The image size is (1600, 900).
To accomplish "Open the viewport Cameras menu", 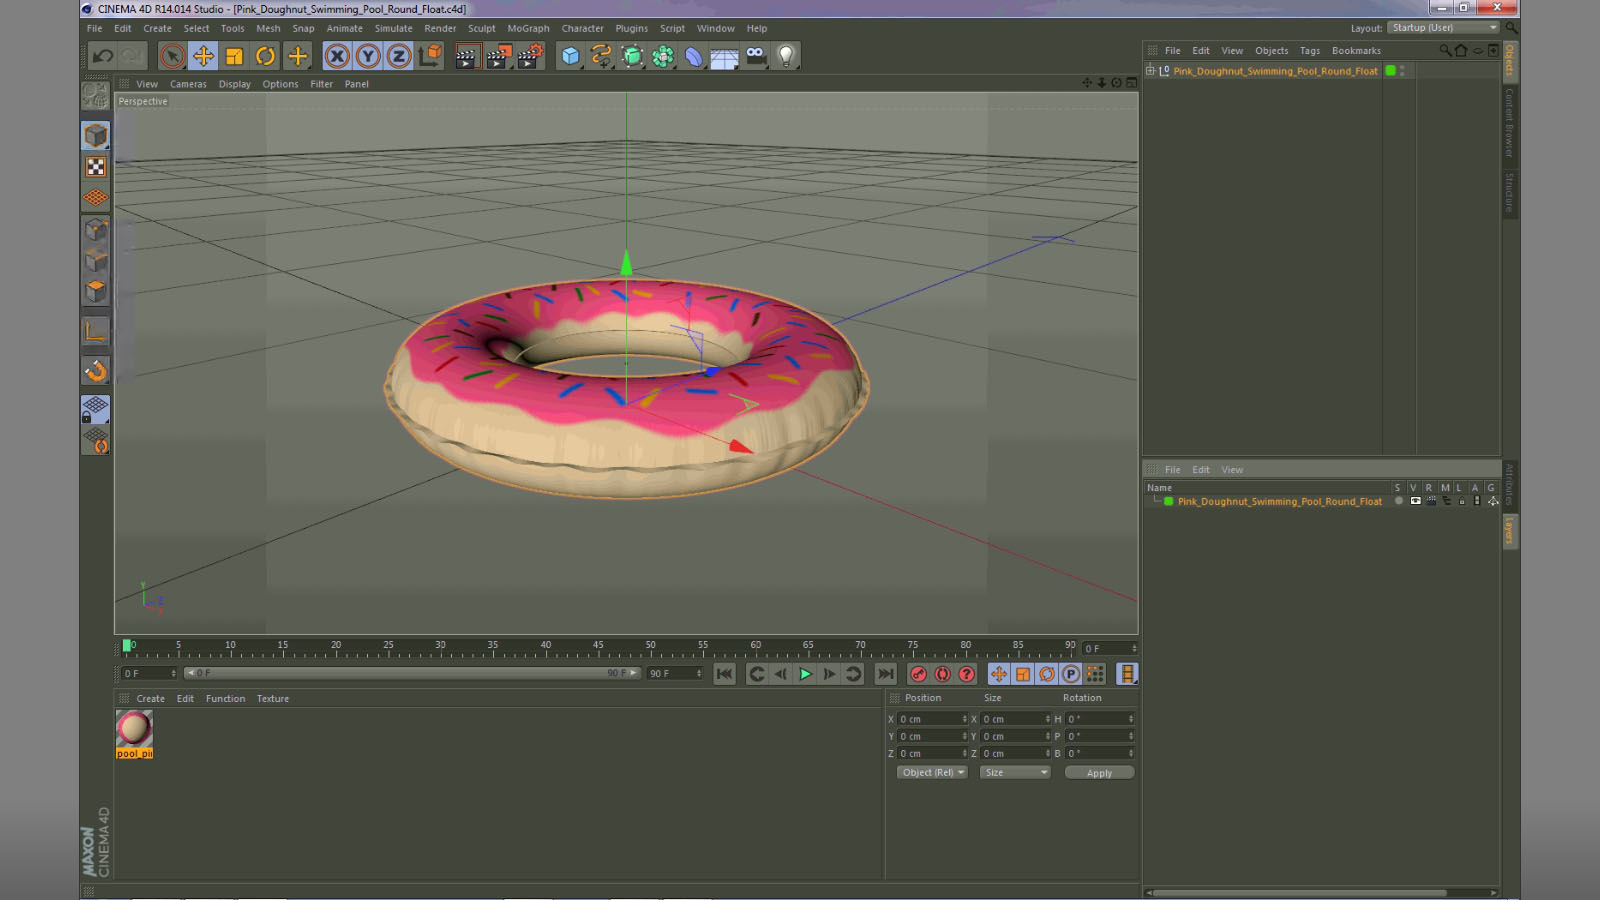I will point(188,85).
